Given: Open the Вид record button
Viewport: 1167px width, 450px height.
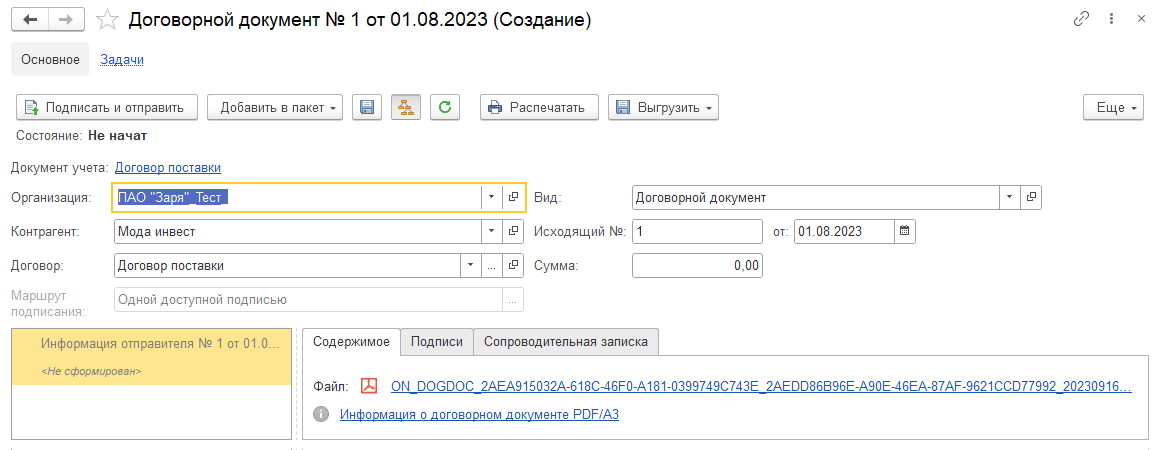Looking at the screenshot, I should pos(1031,197).
